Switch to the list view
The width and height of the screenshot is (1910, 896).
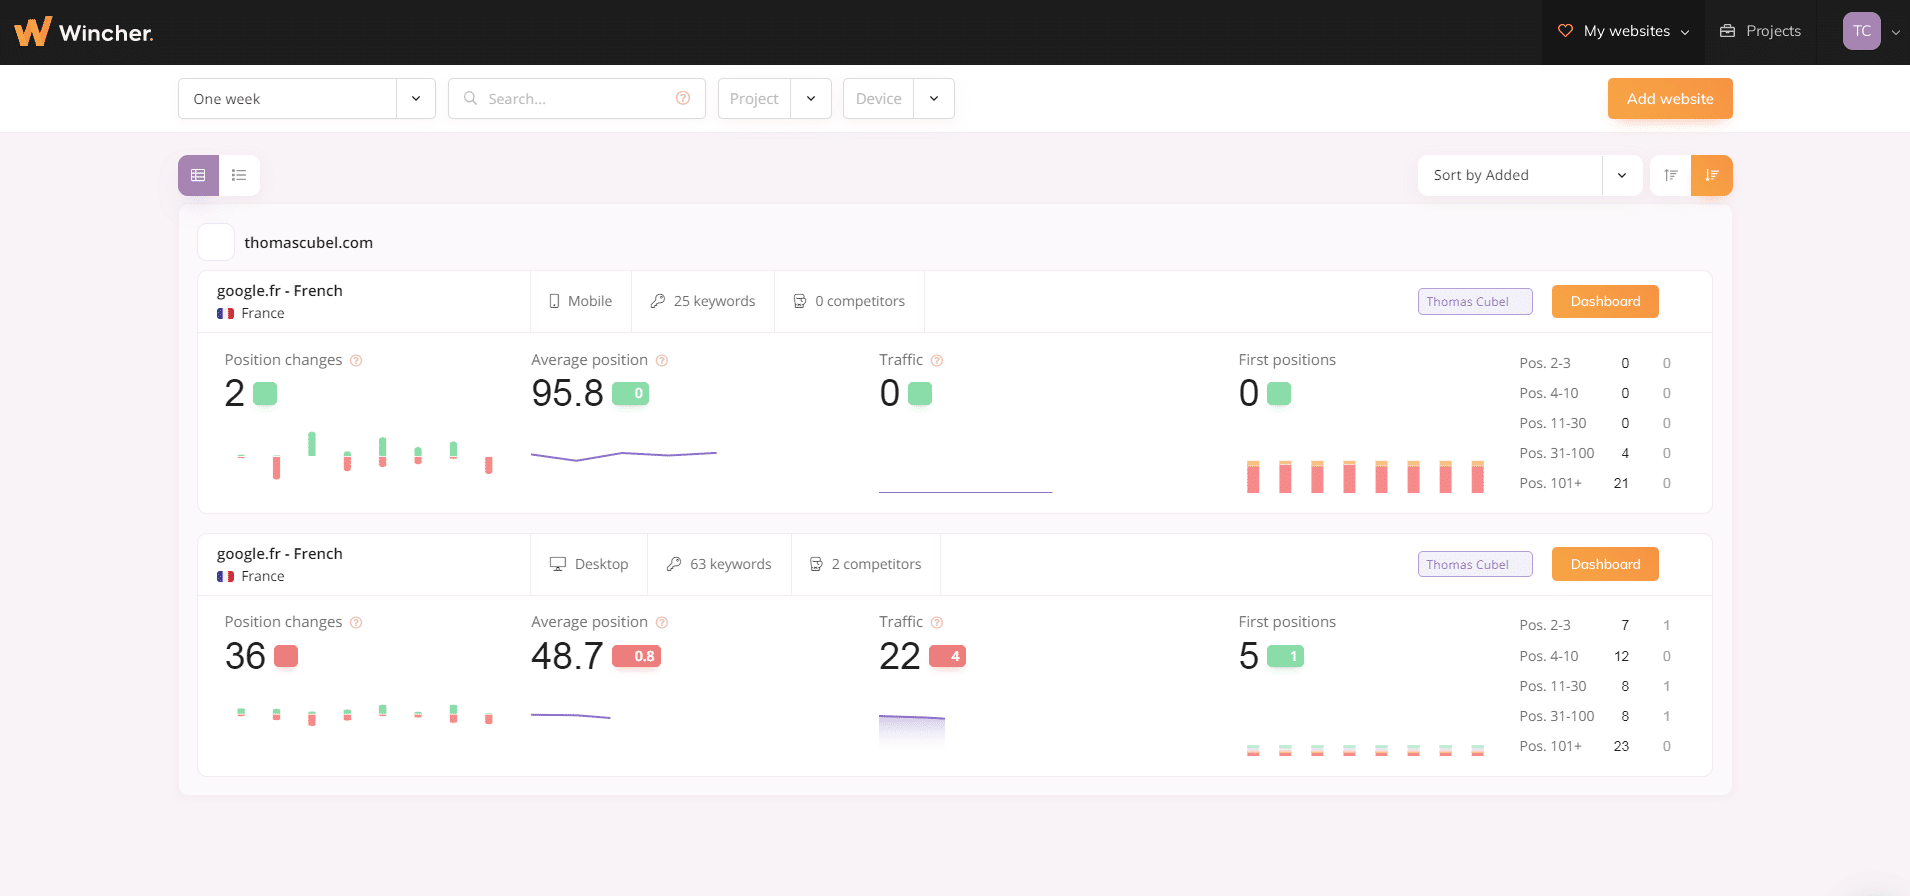(x=239, y=175)
